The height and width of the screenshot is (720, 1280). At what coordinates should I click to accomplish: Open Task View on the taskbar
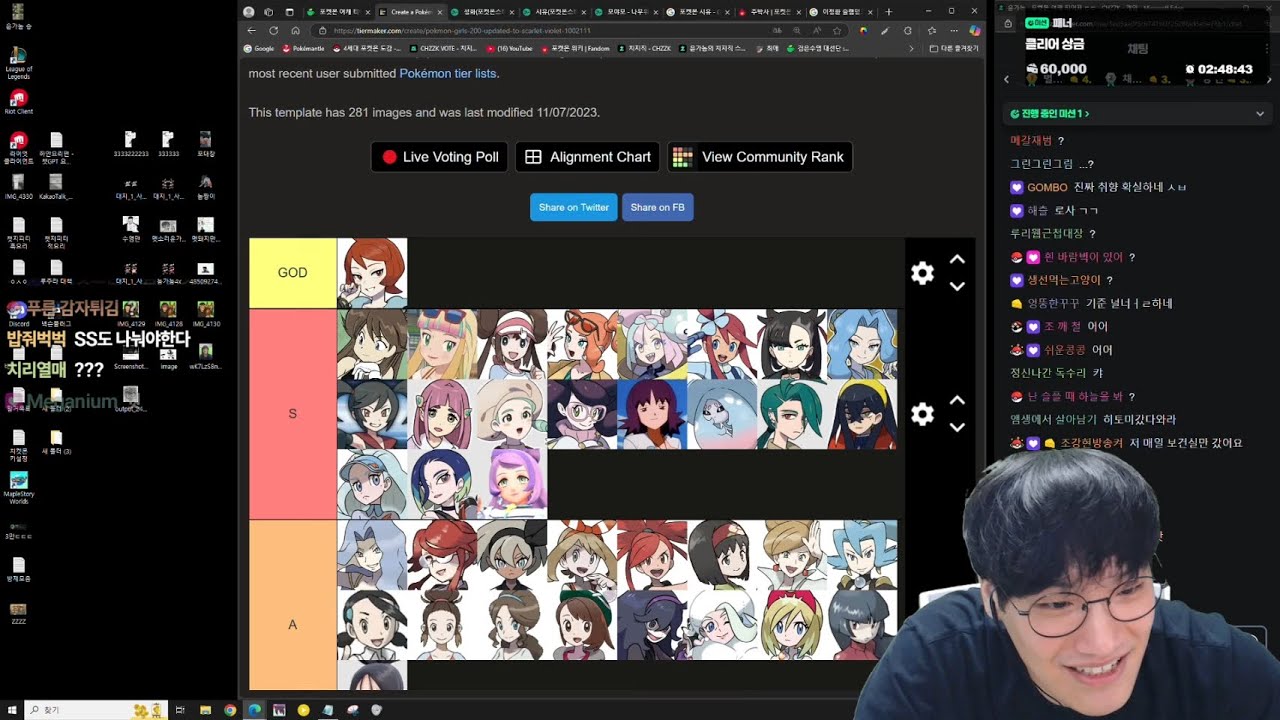point(180,710)
